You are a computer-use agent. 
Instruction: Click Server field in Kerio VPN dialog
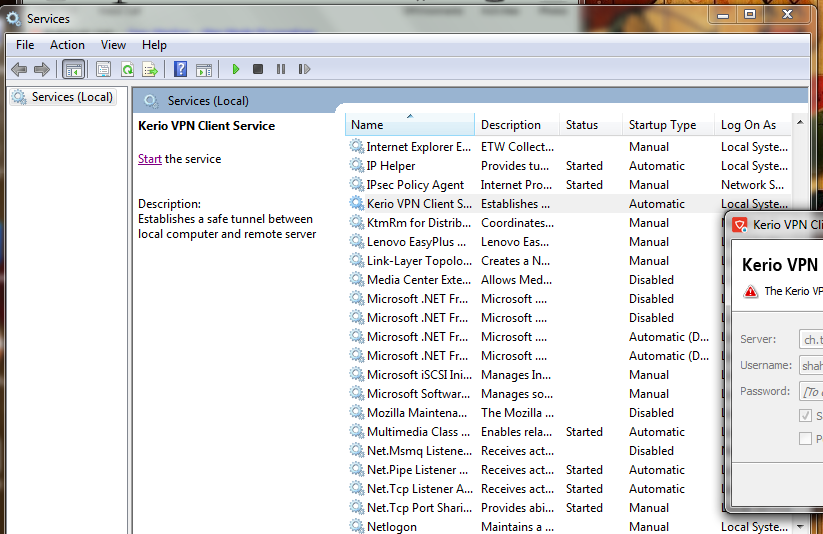(811, 339)
